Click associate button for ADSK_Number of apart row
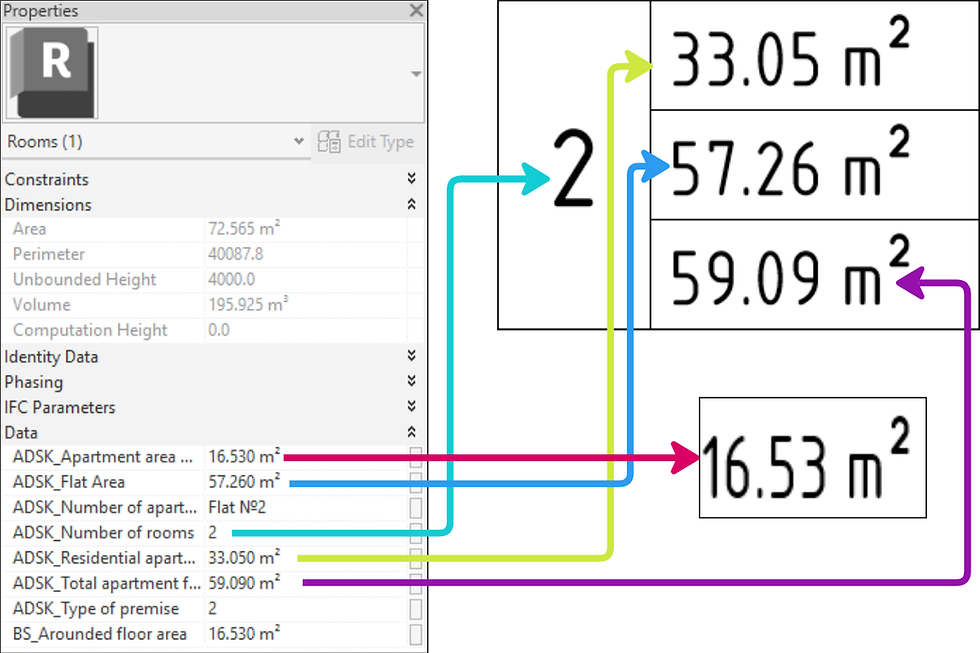Screen dimensions: 980x653 [416, 508]
